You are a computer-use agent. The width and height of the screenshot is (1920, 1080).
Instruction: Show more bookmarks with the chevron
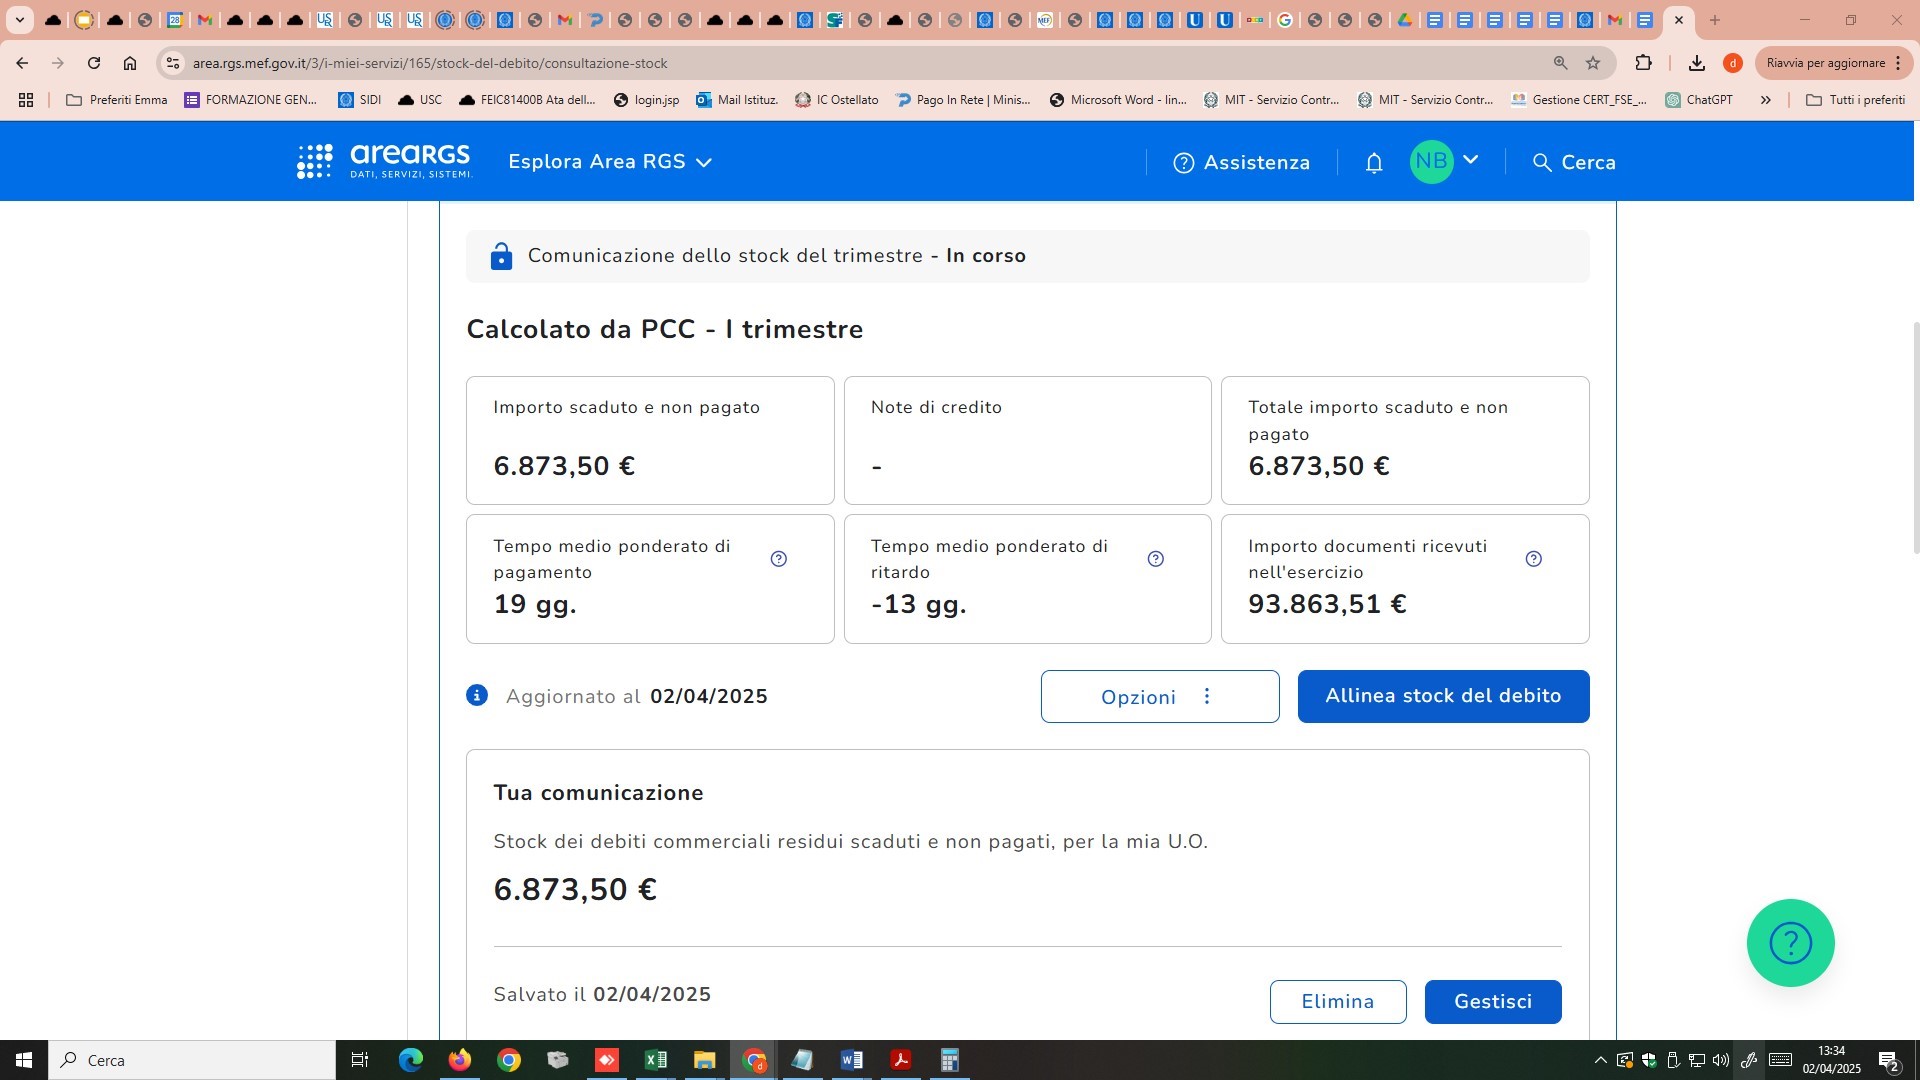(1766, 100)
